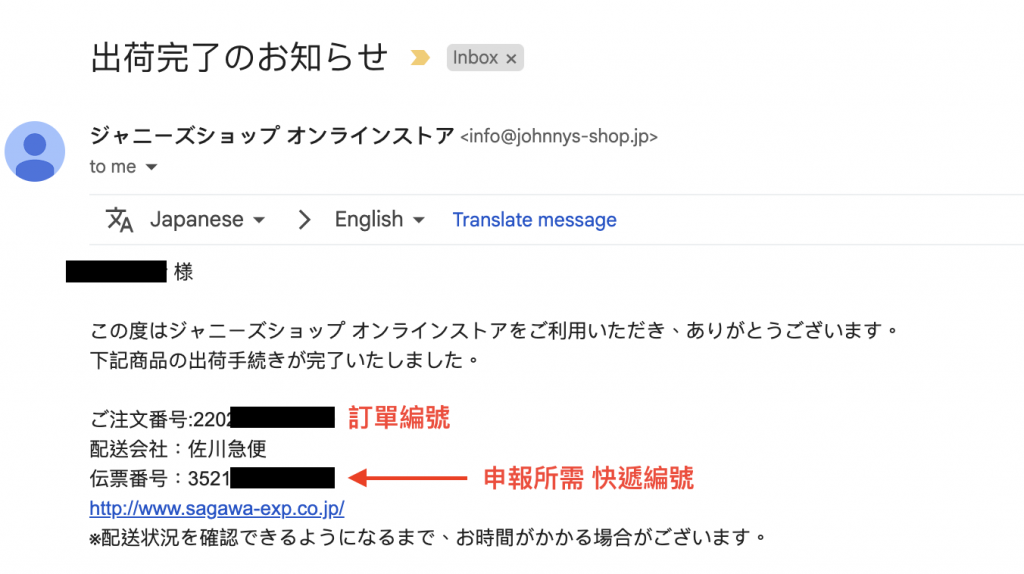Click the email subject 出荷完了のお知らせ

point(239,57)
